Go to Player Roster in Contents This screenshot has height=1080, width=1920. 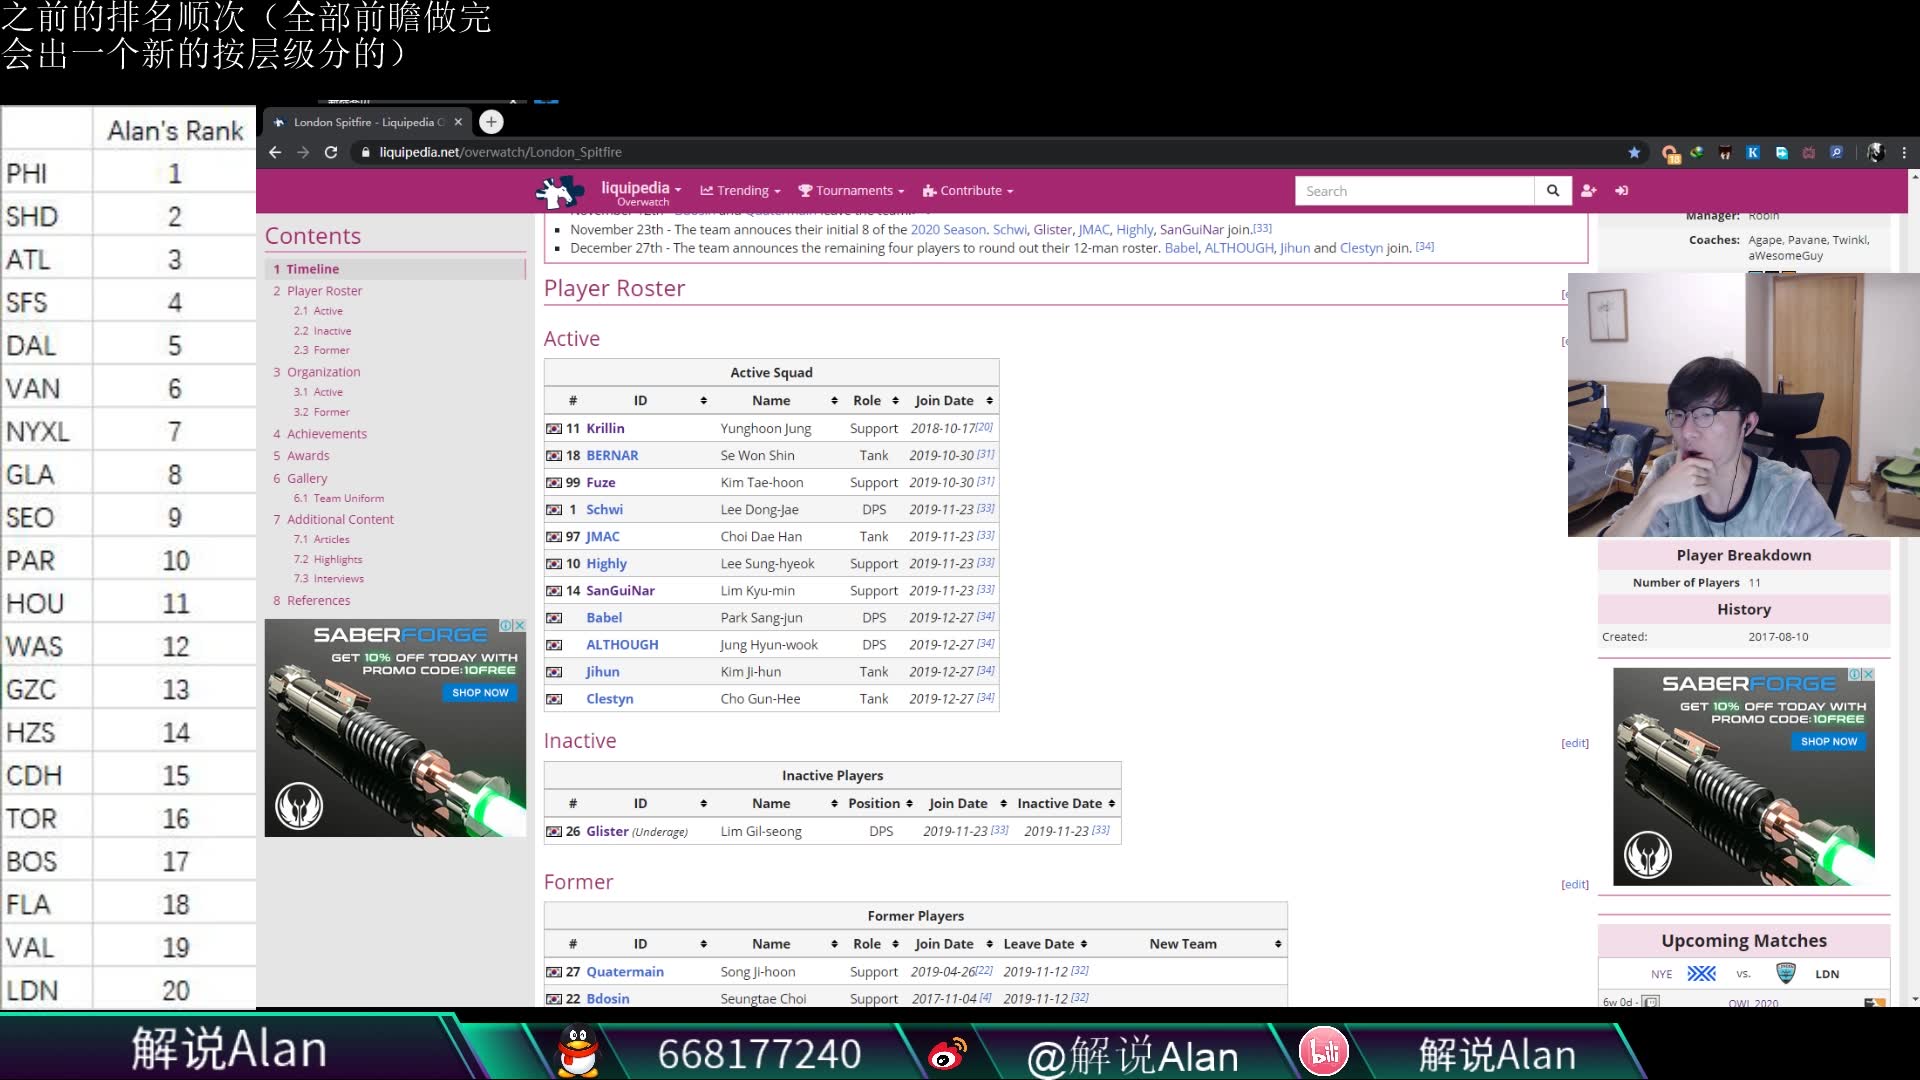click(324, 291)
